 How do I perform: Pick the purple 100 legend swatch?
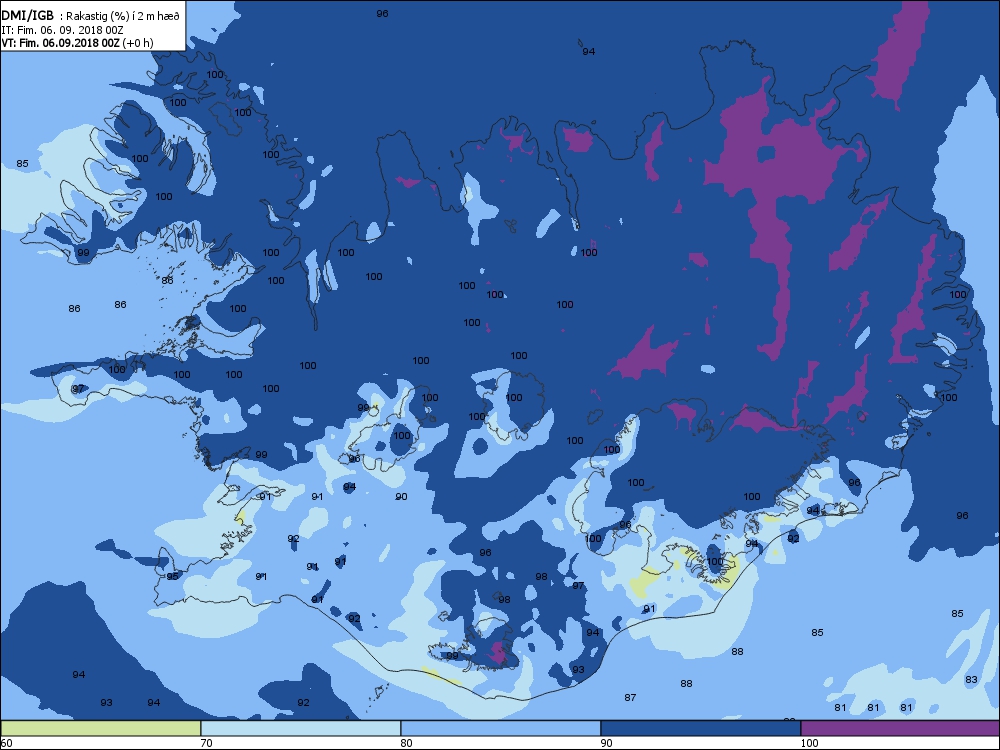900,728
